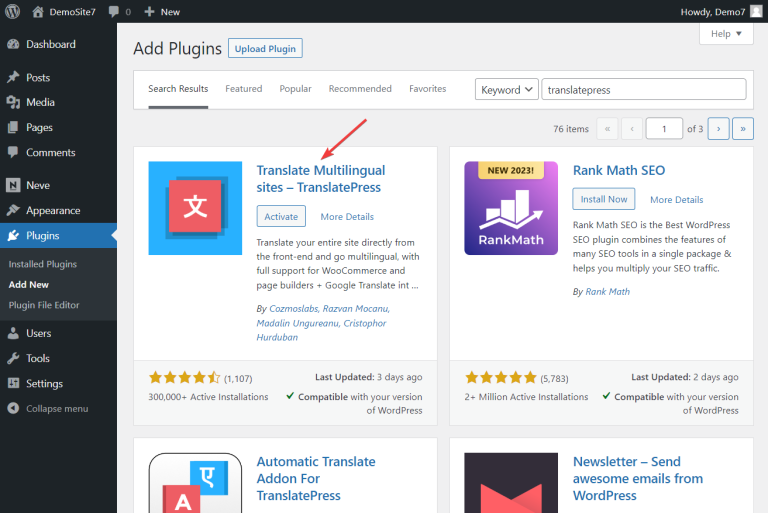
Task: Expand the Help dropdown tab
Action: point(725,34)
